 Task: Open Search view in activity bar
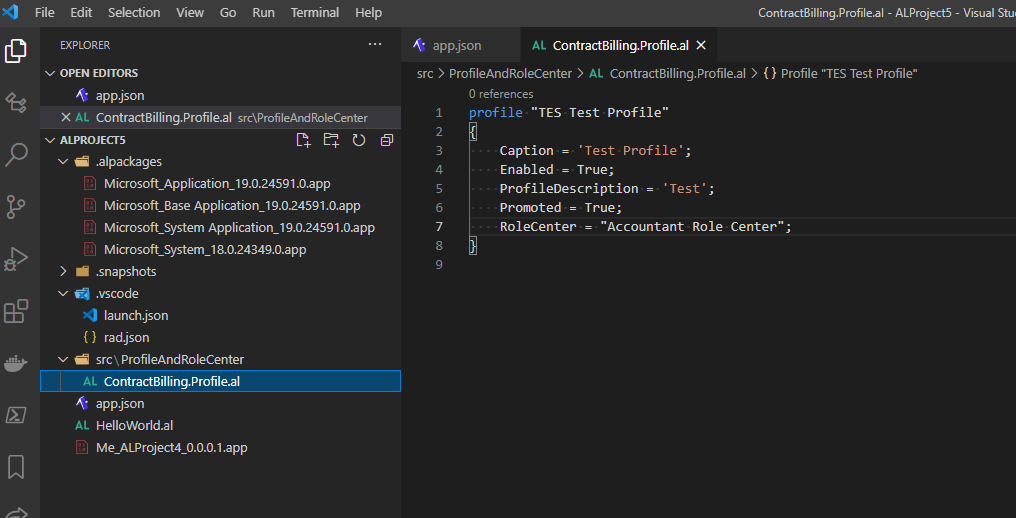(x=16, y=154)
